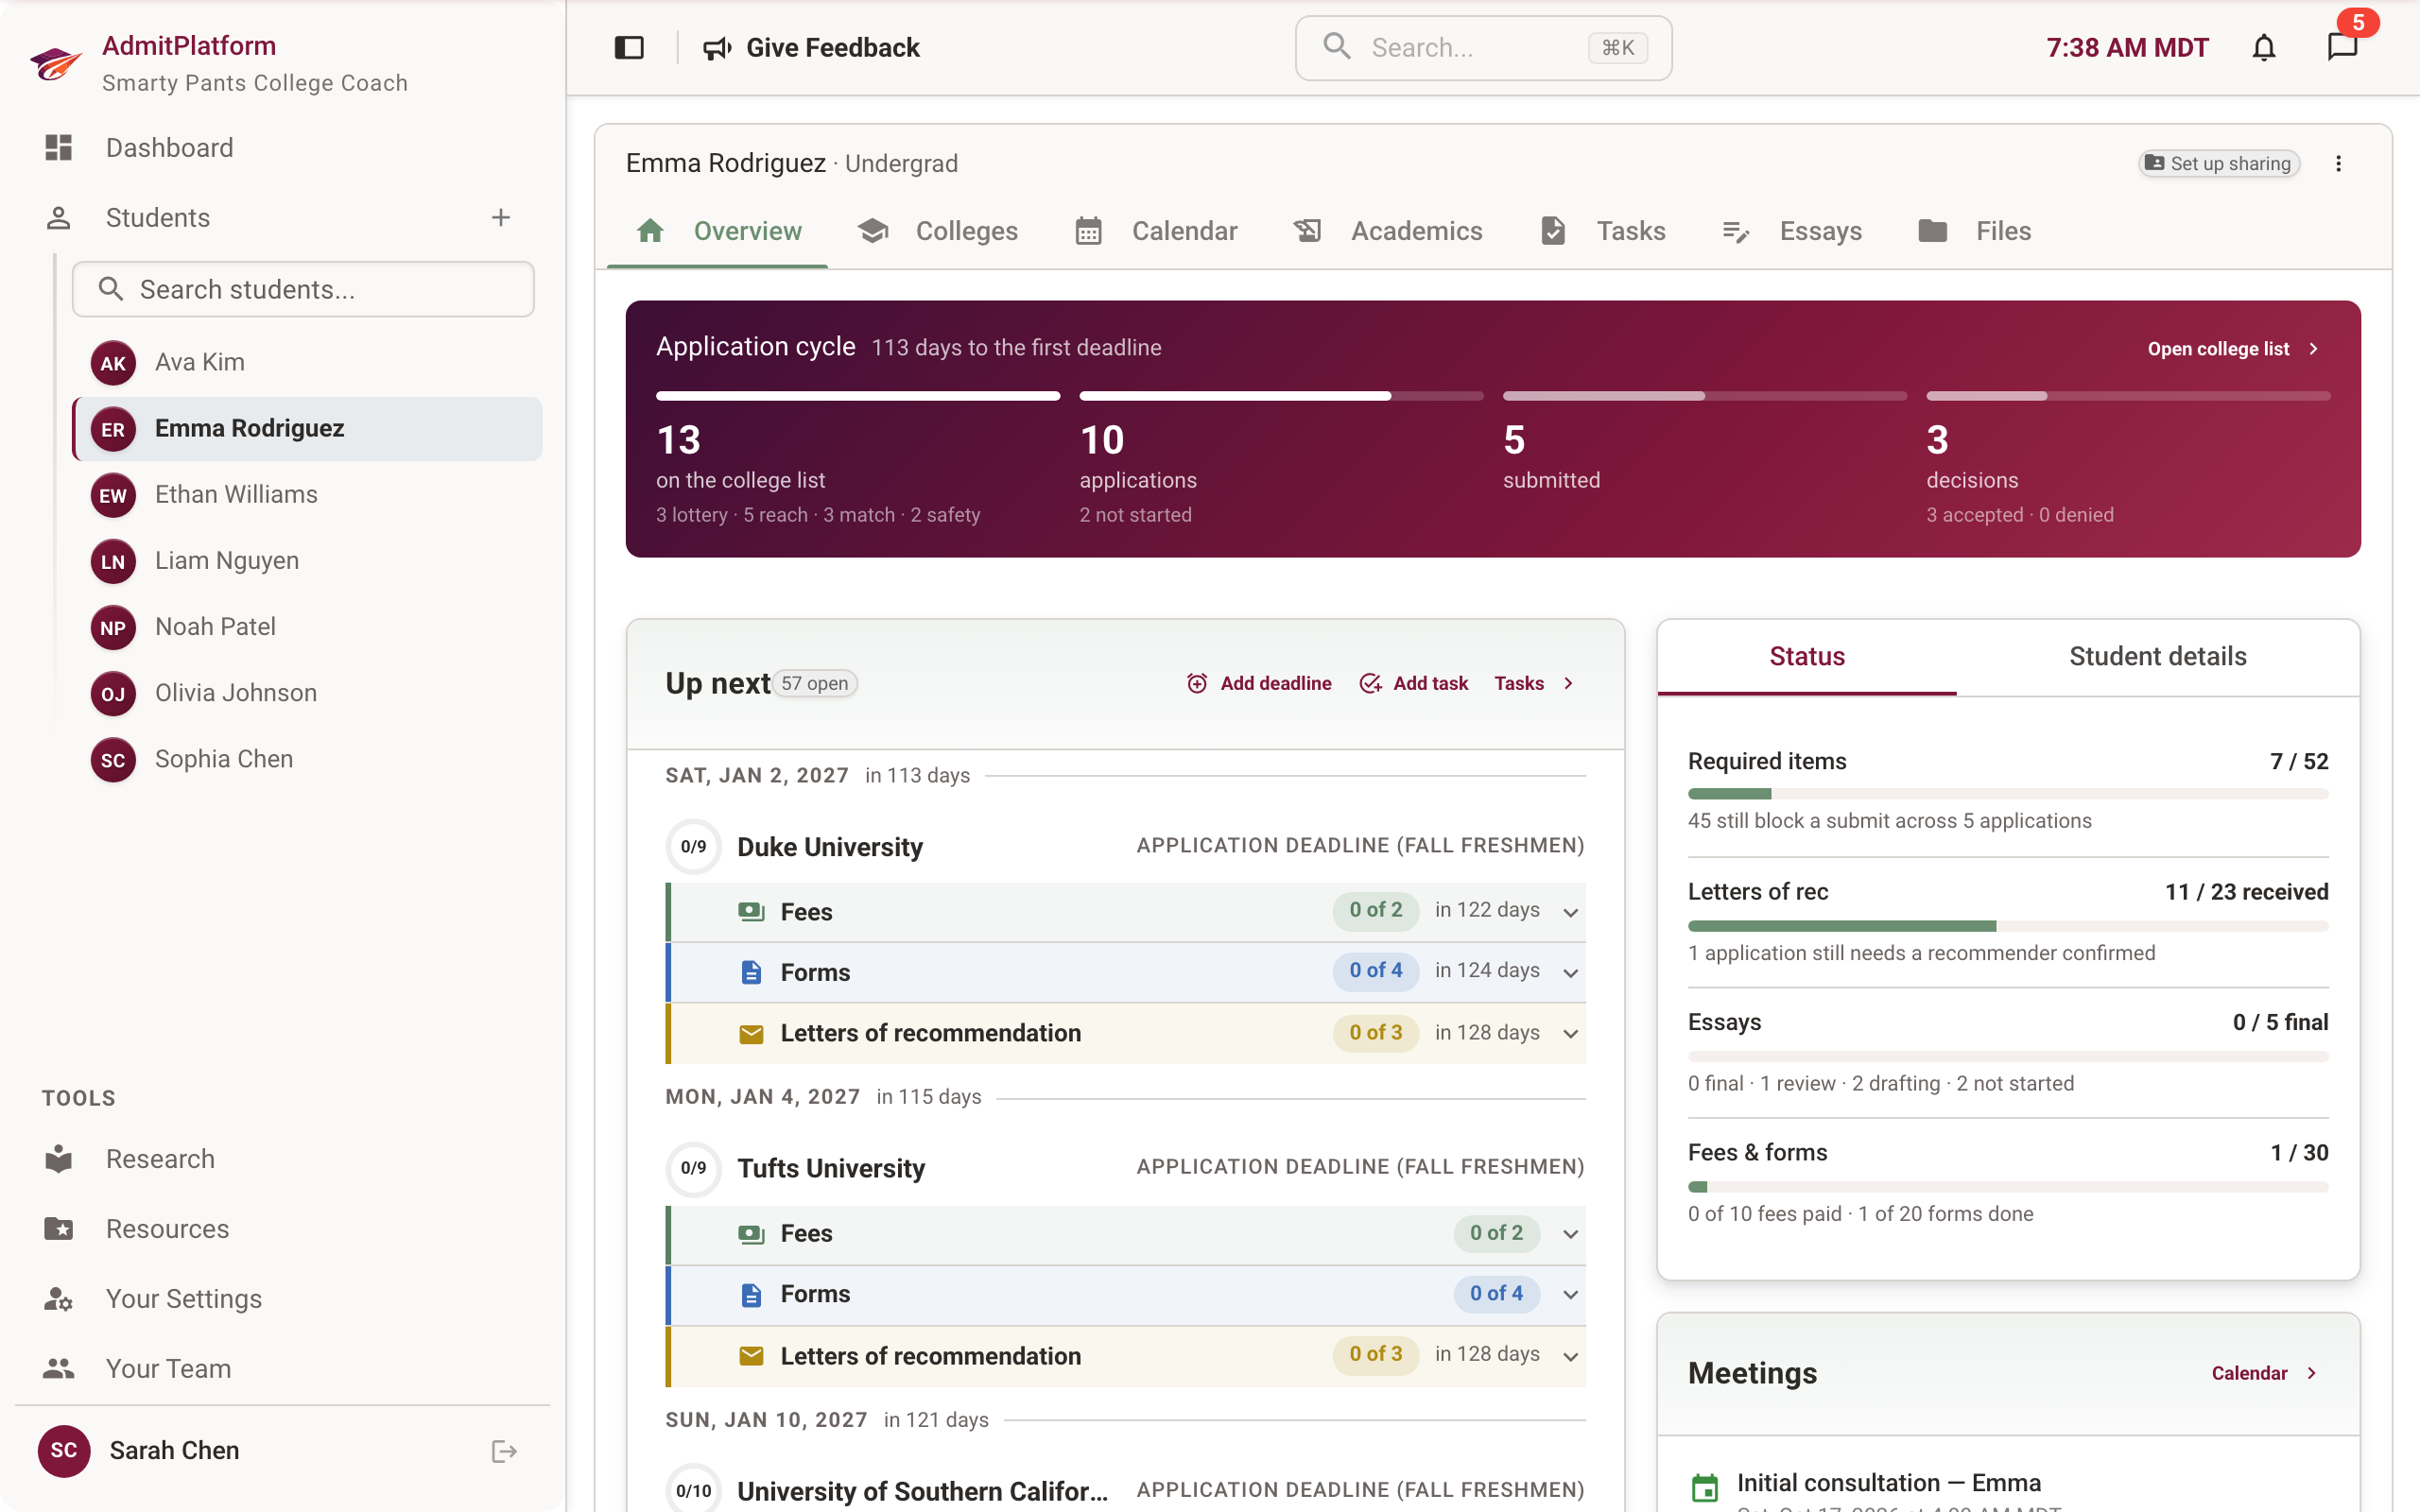Open the messages chat icon

pyautogui.click(x=2342, y=47)
